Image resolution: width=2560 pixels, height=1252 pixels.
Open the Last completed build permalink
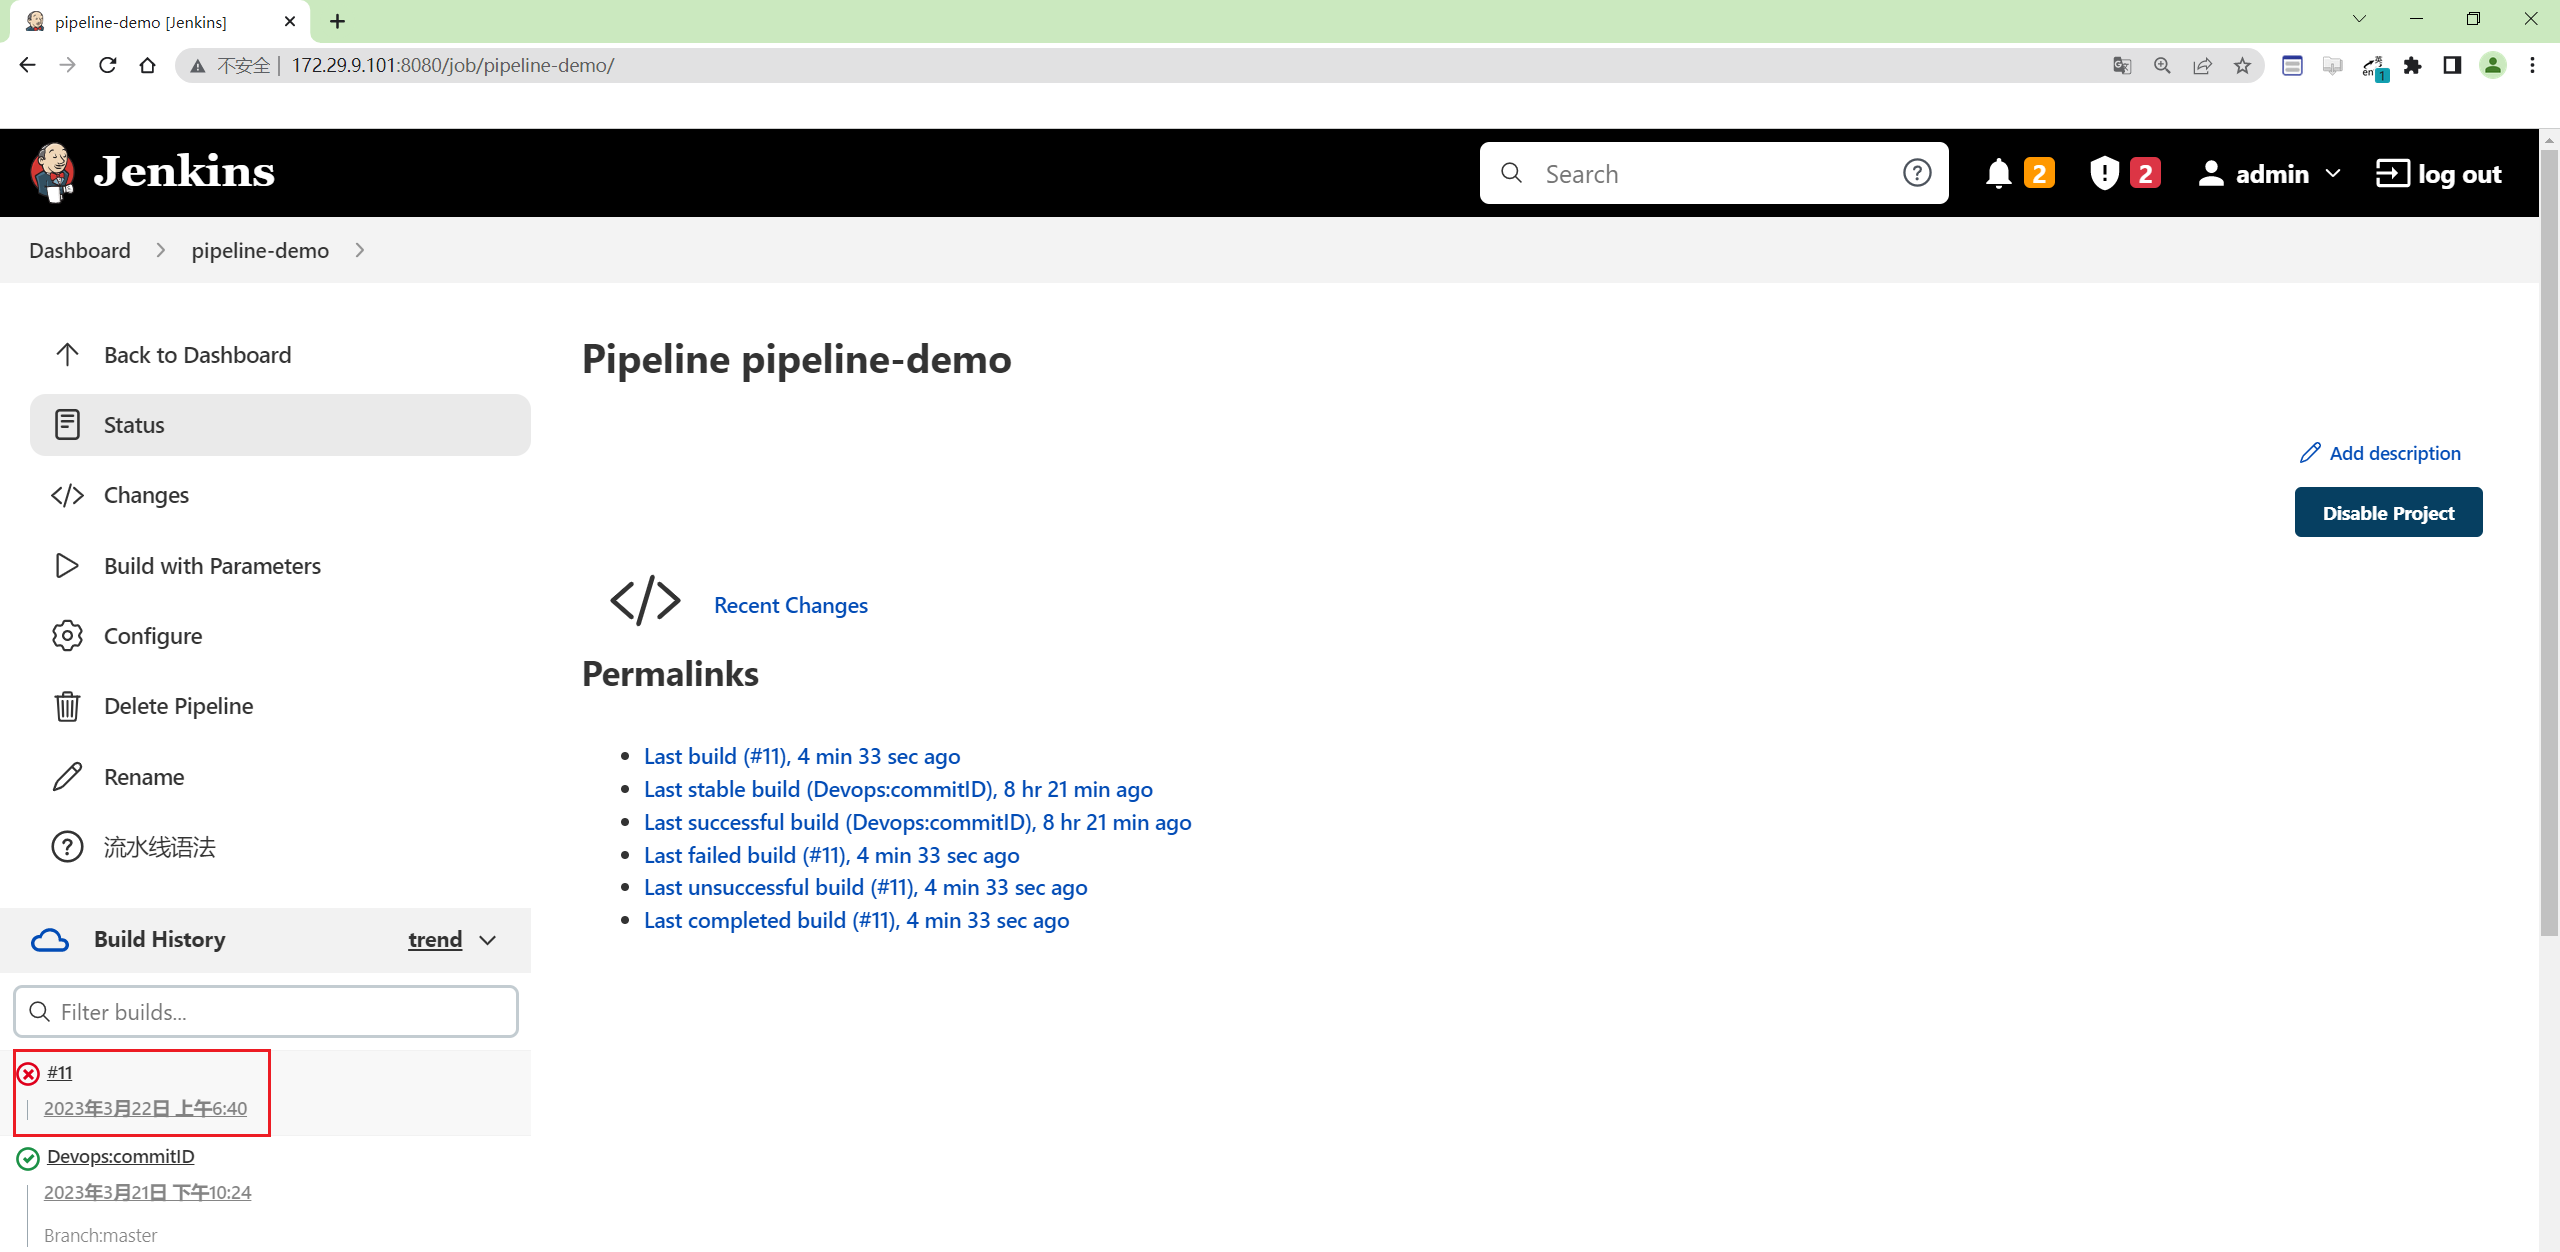tap(857, 920)
